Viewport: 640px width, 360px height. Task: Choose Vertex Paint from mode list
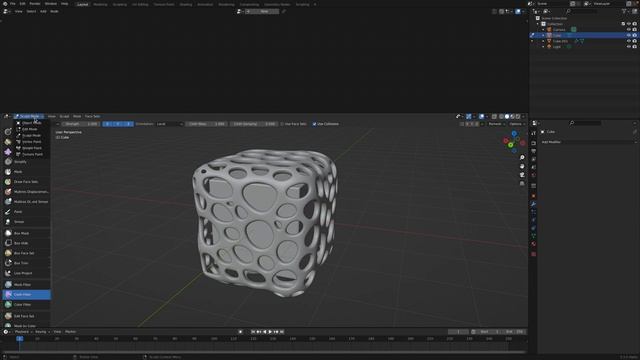32,142
